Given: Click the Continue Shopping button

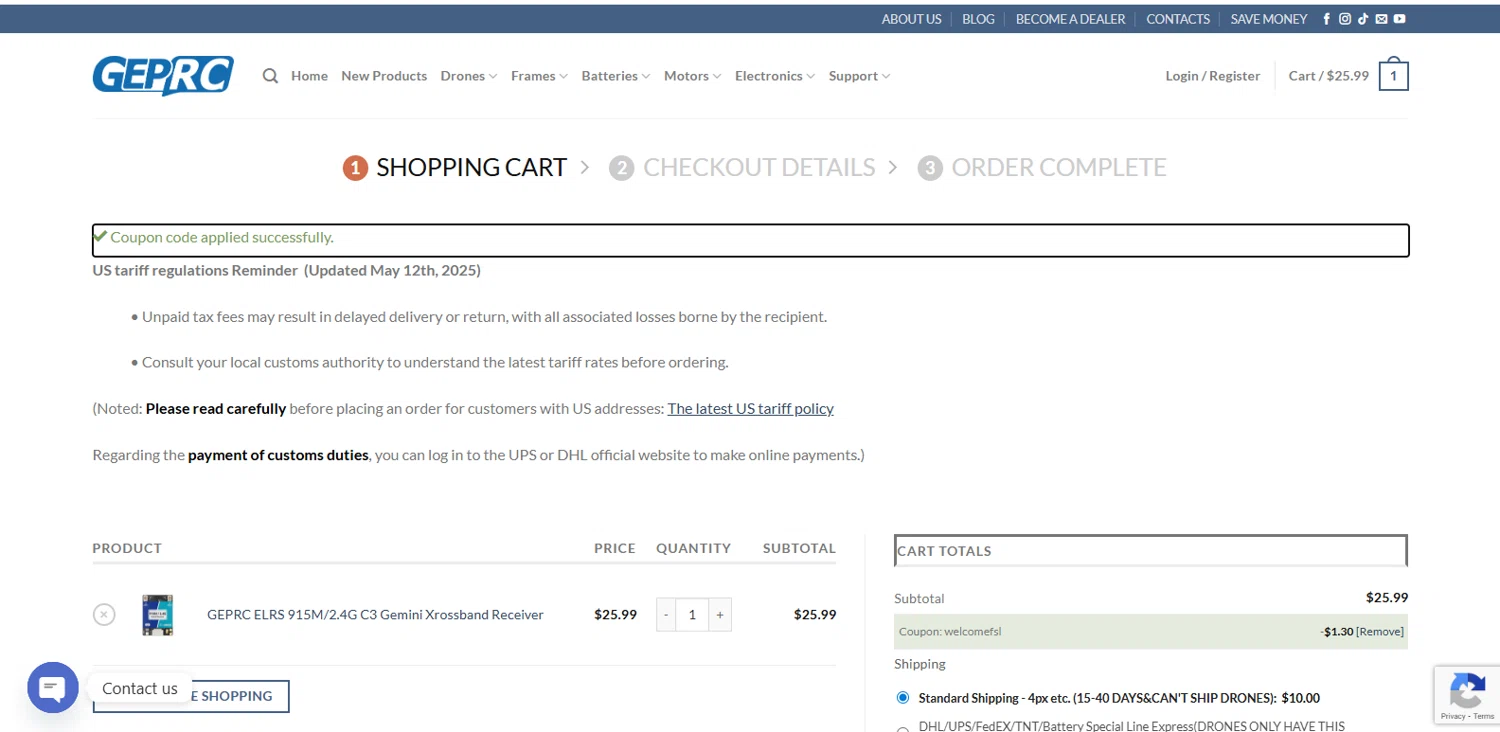Looking at the screenshot, I should click(x=191, y=696).
